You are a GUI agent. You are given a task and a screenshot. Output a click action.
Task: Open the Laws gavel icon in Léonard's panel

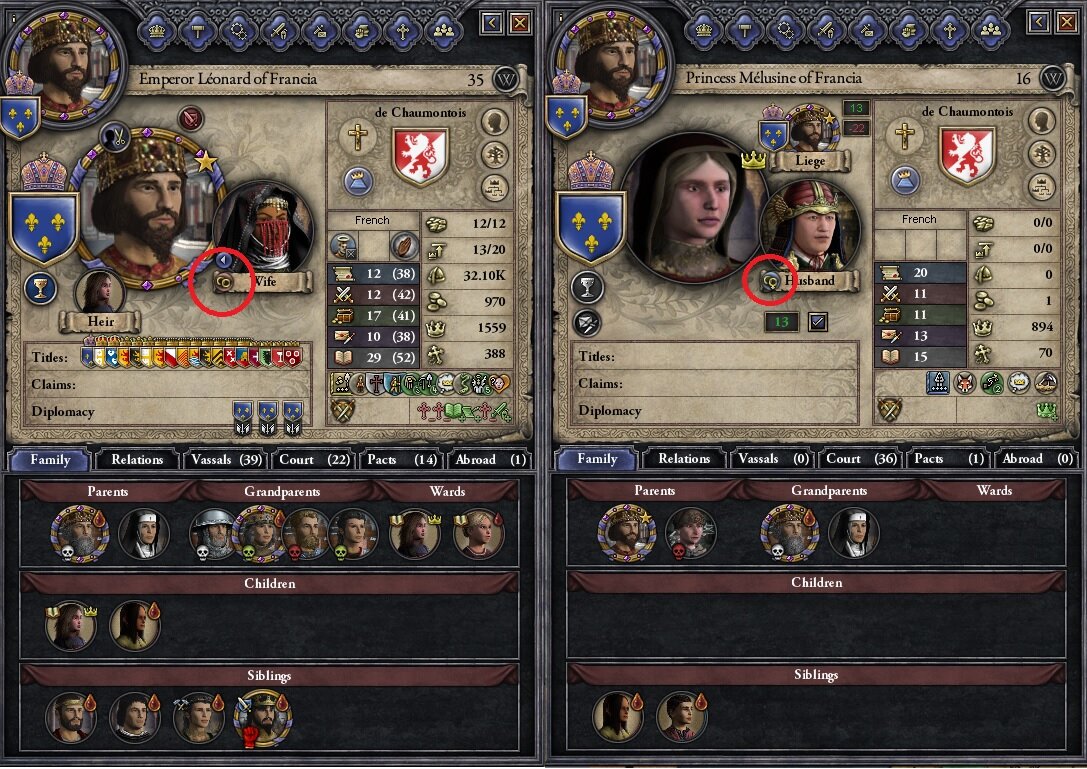click(198, 31)
